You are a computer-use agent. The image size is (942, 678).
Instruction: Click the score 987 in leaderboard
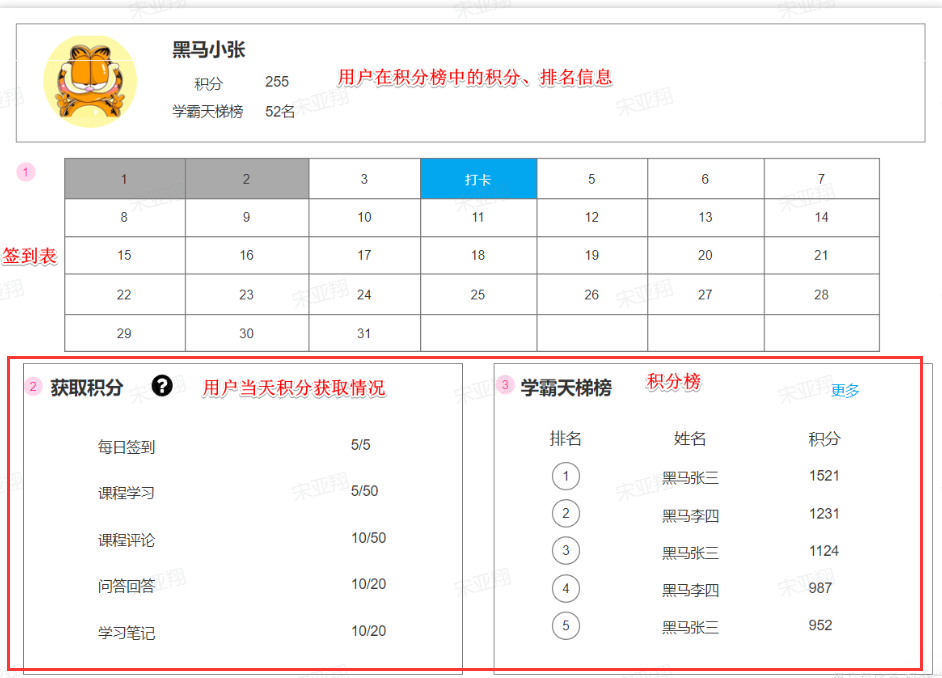pos(821,588)
